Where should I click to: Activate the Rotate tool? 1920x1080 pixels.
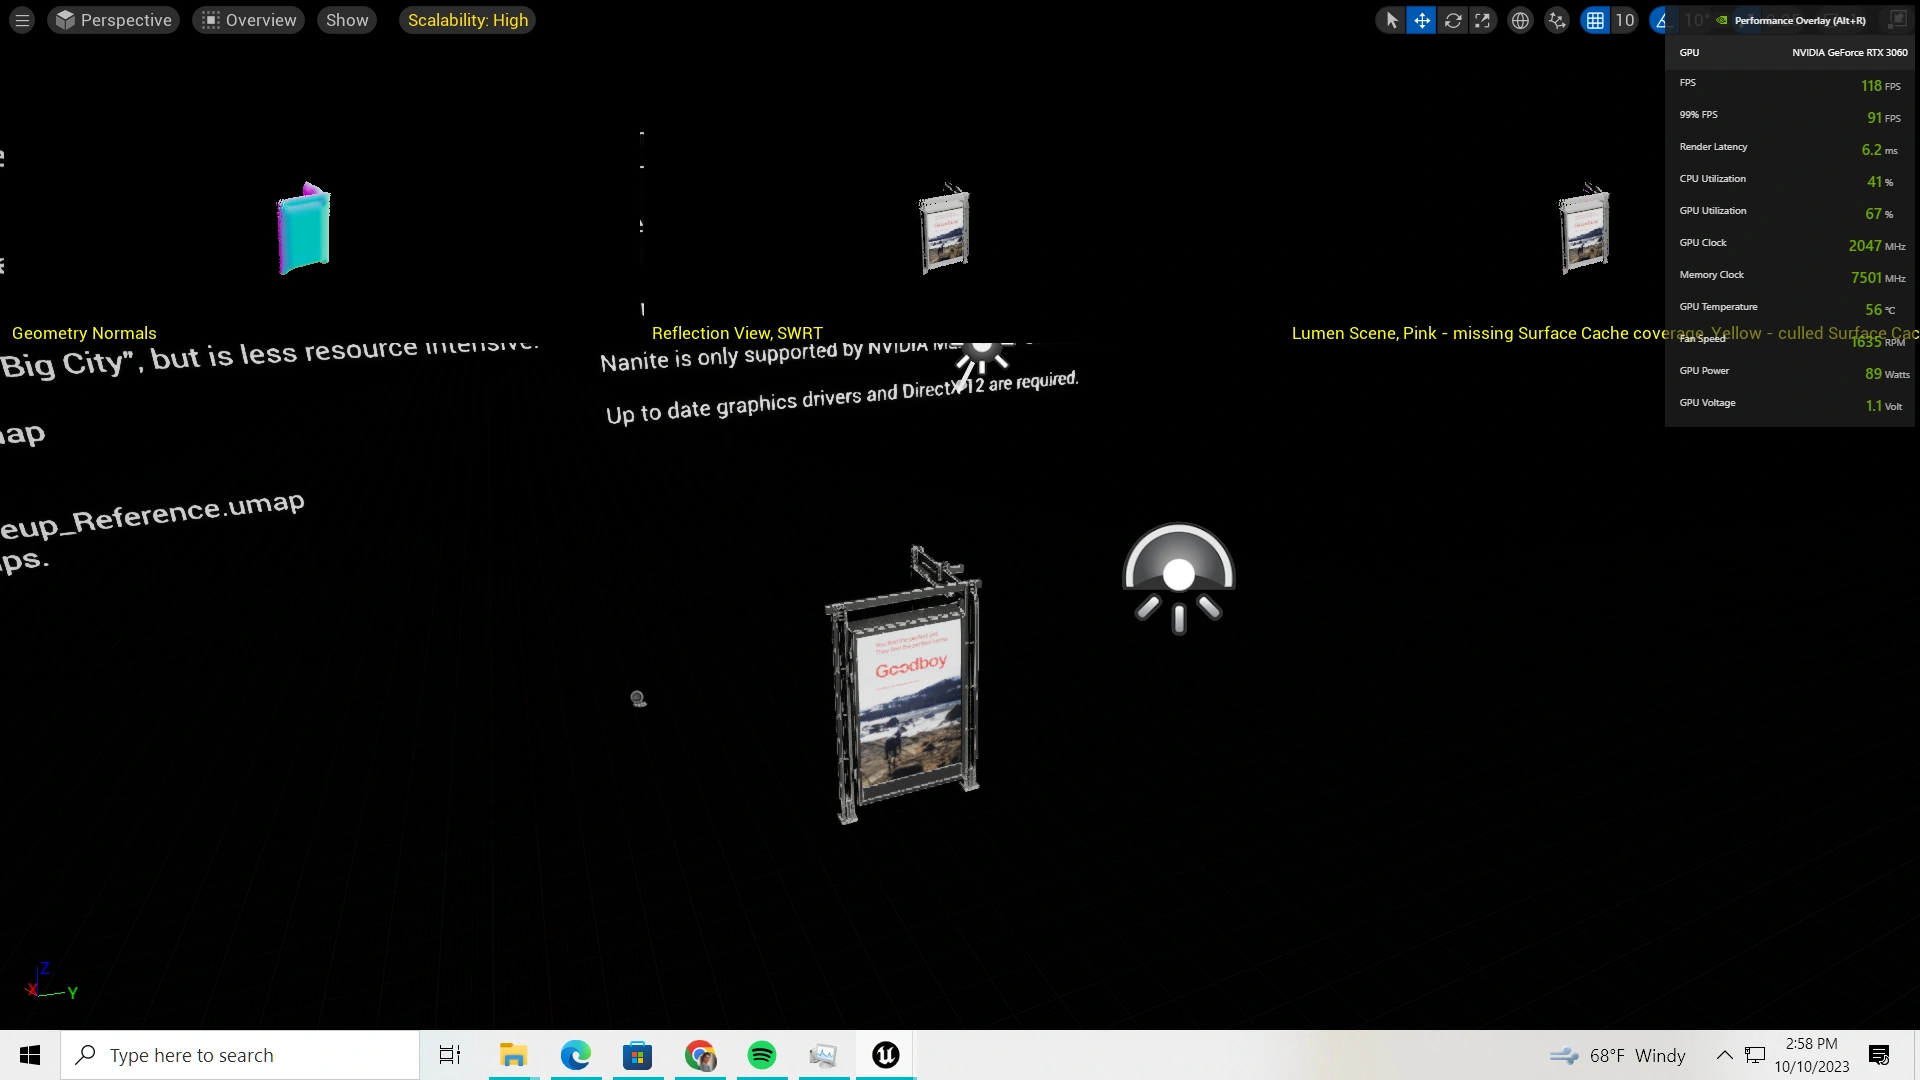1453,20
